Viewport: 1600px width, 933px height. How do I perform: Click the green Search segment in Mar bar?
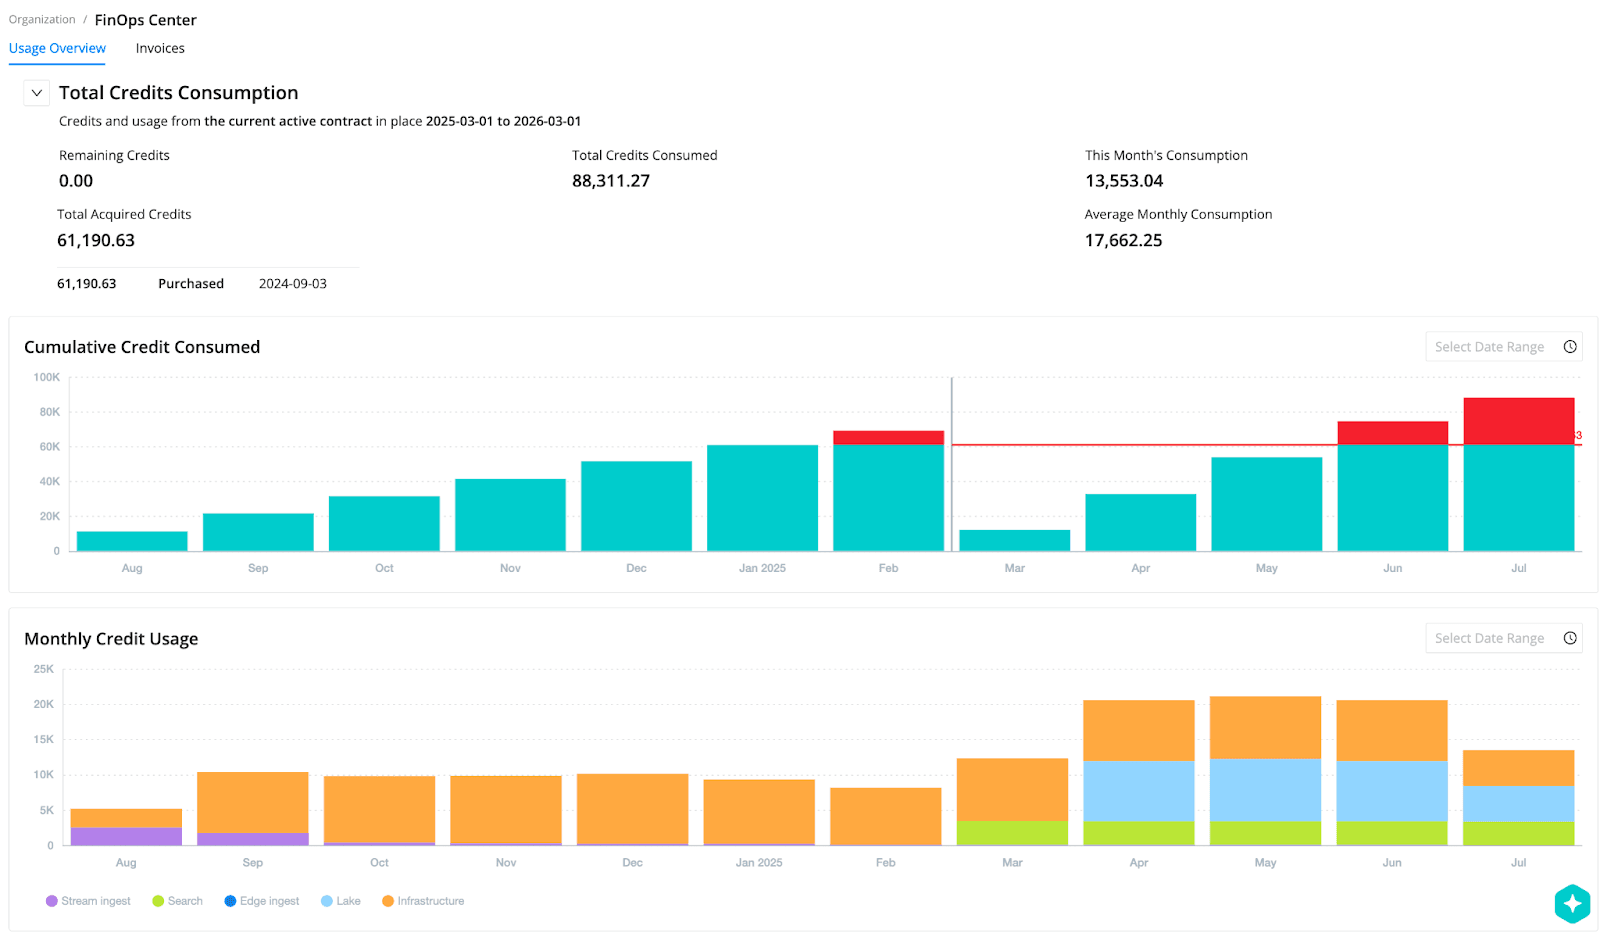click(1012, 833)
